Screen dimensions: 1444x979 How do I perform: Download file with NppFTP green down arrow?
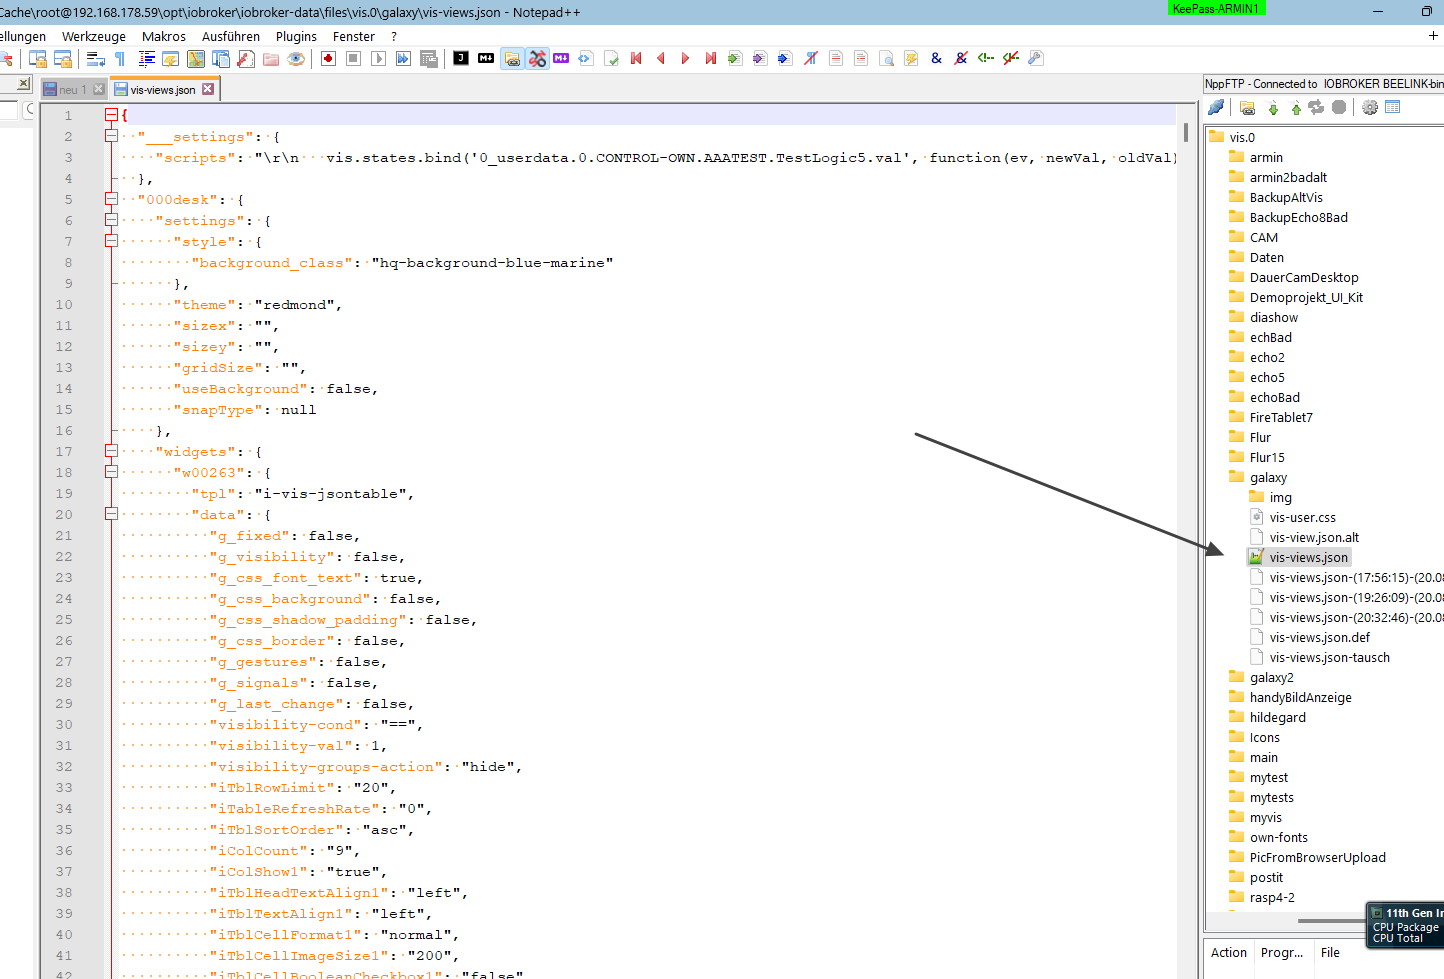(x=1273, y=107)
